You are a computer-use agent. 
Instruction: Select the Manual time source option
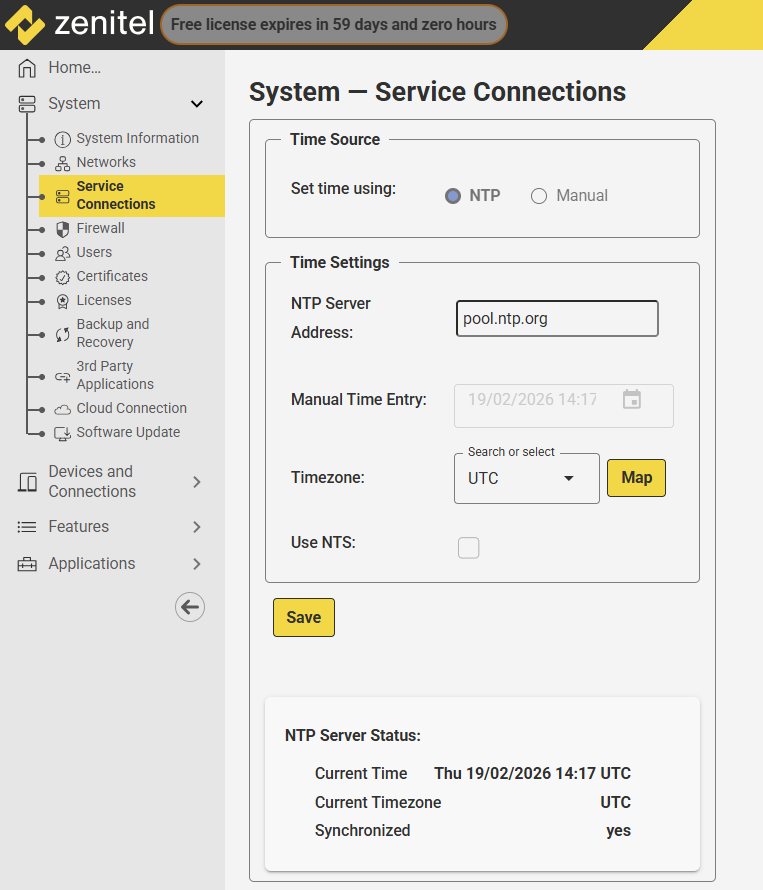[539, 196]
